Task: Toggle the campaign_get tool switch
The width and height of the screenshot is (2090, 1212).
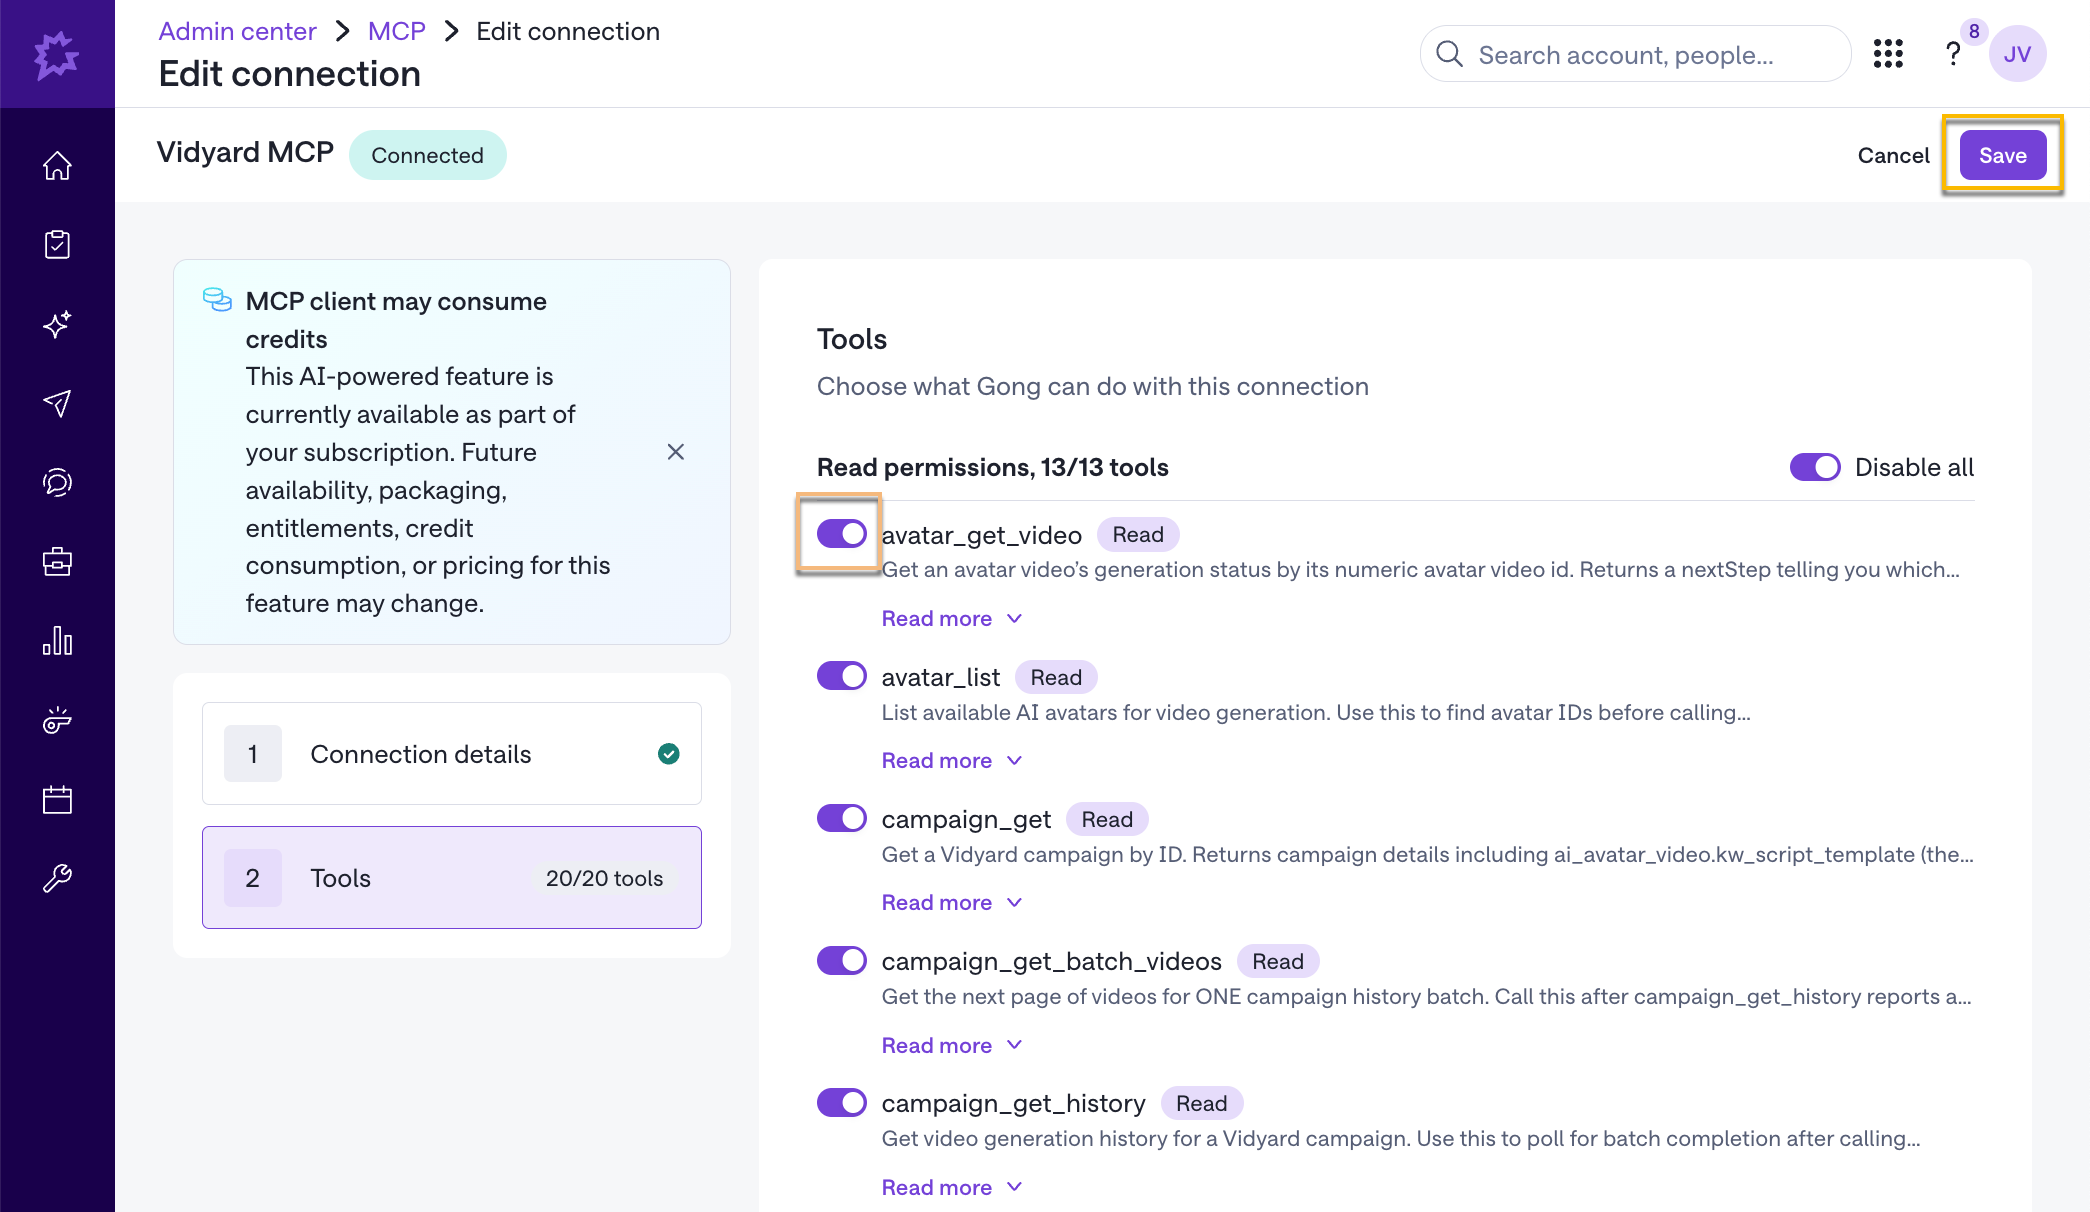Action: [x=842, y=818]
